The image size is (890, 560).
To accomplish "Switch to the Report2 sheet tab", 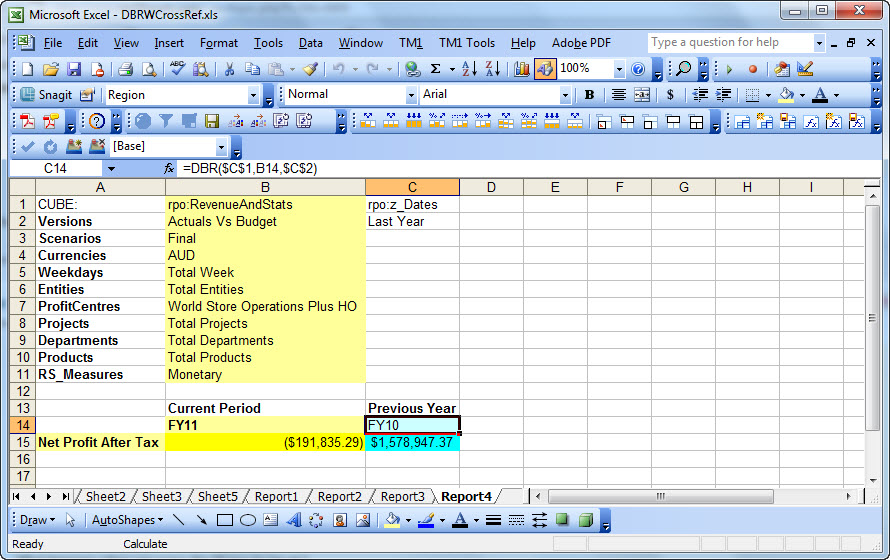I will point(339,497).
